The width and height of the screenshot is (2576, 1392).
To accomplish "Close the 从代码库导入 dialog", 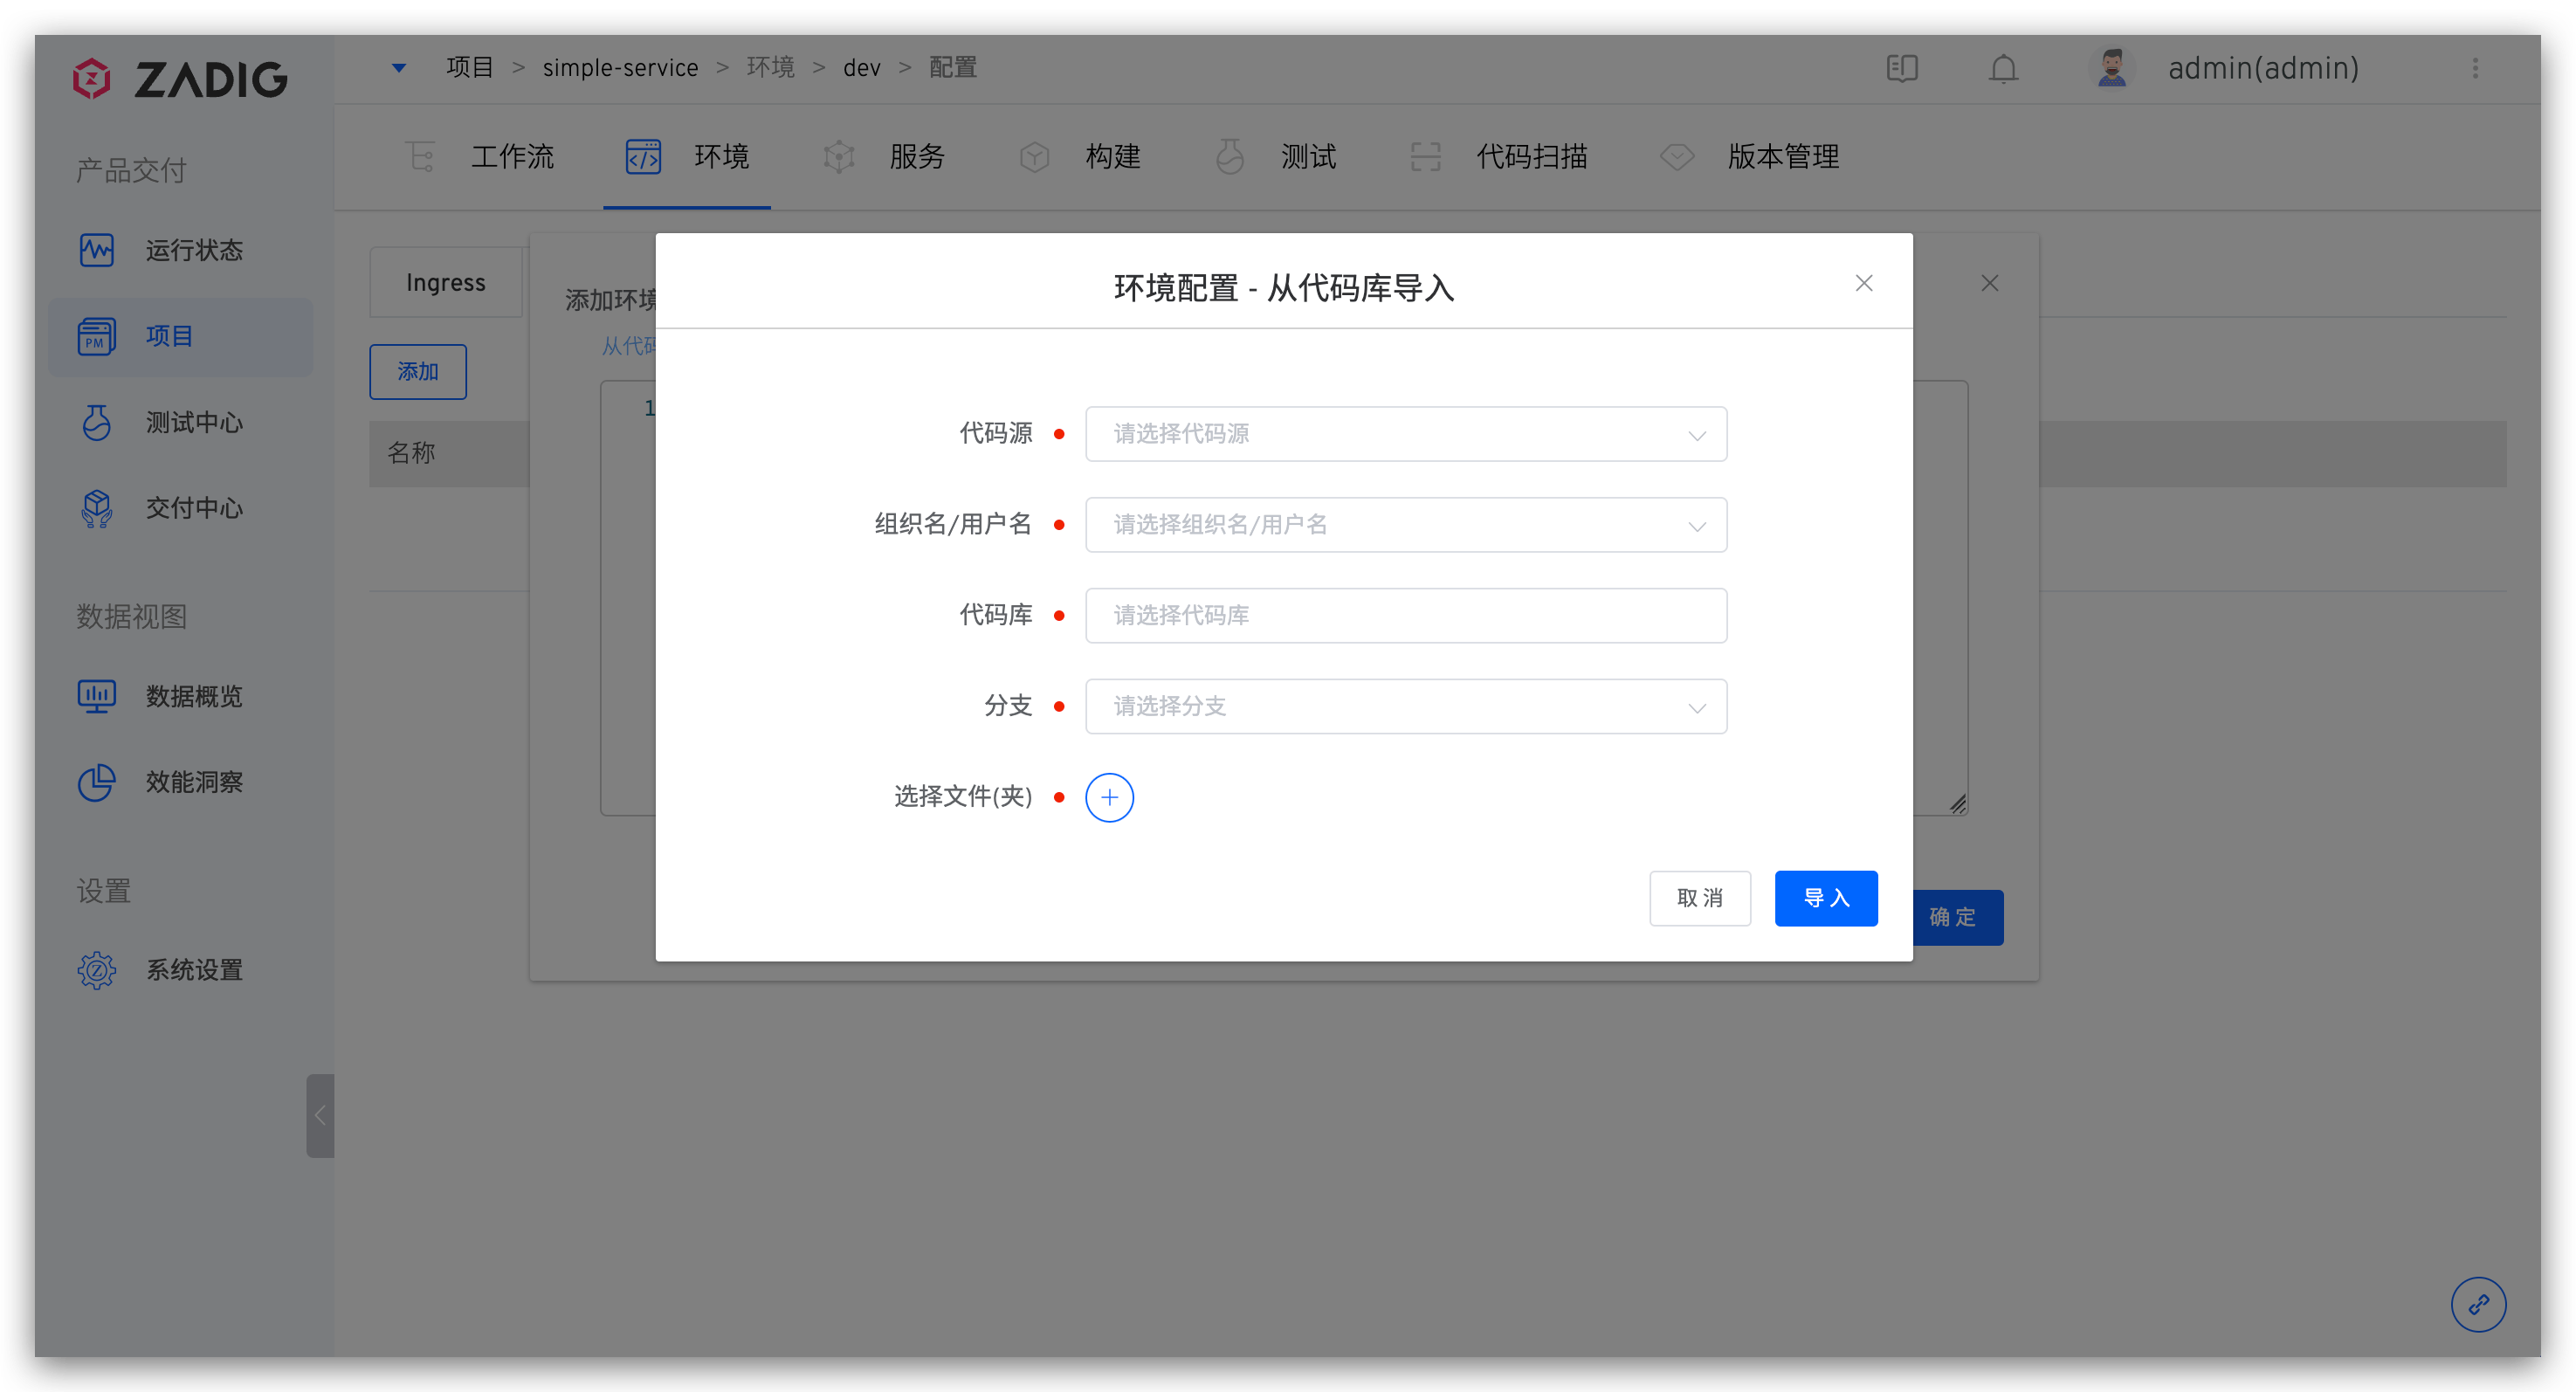I will click(1863, 284).
